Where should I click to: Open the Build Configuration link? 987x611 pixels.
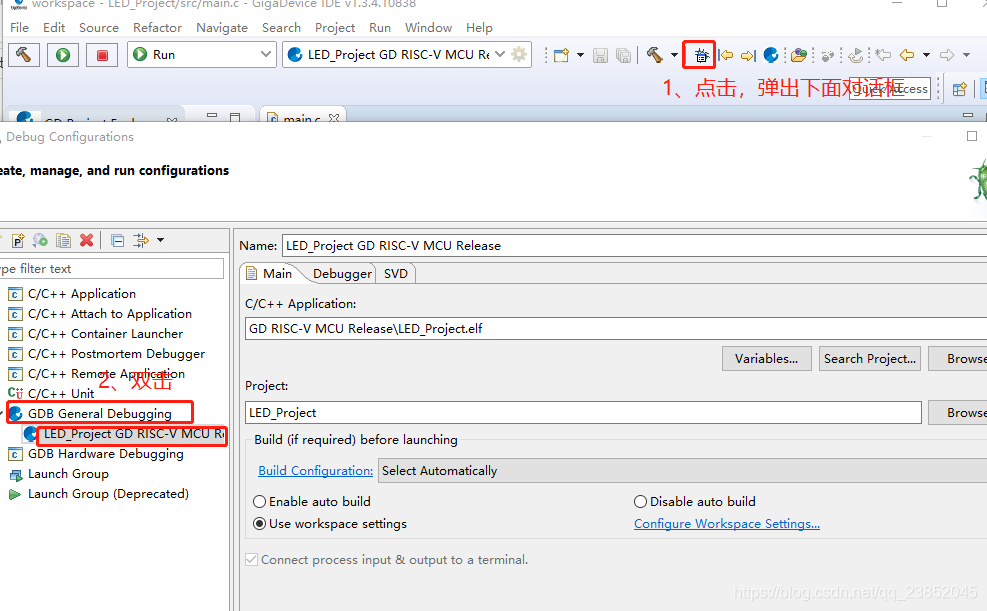pyautogui.click(x=315, y=471)
